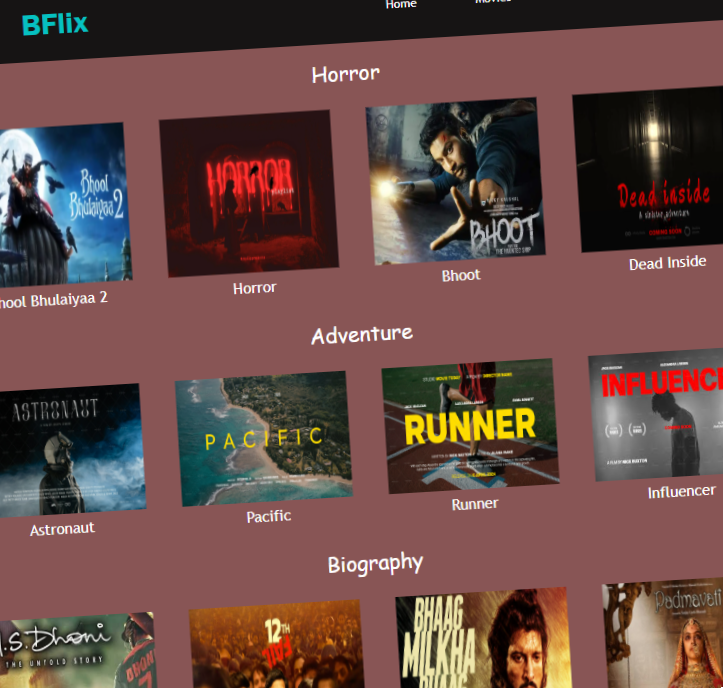
Task: Click the 'Dead Inside' caption text
Action: (x=668, y=263)
